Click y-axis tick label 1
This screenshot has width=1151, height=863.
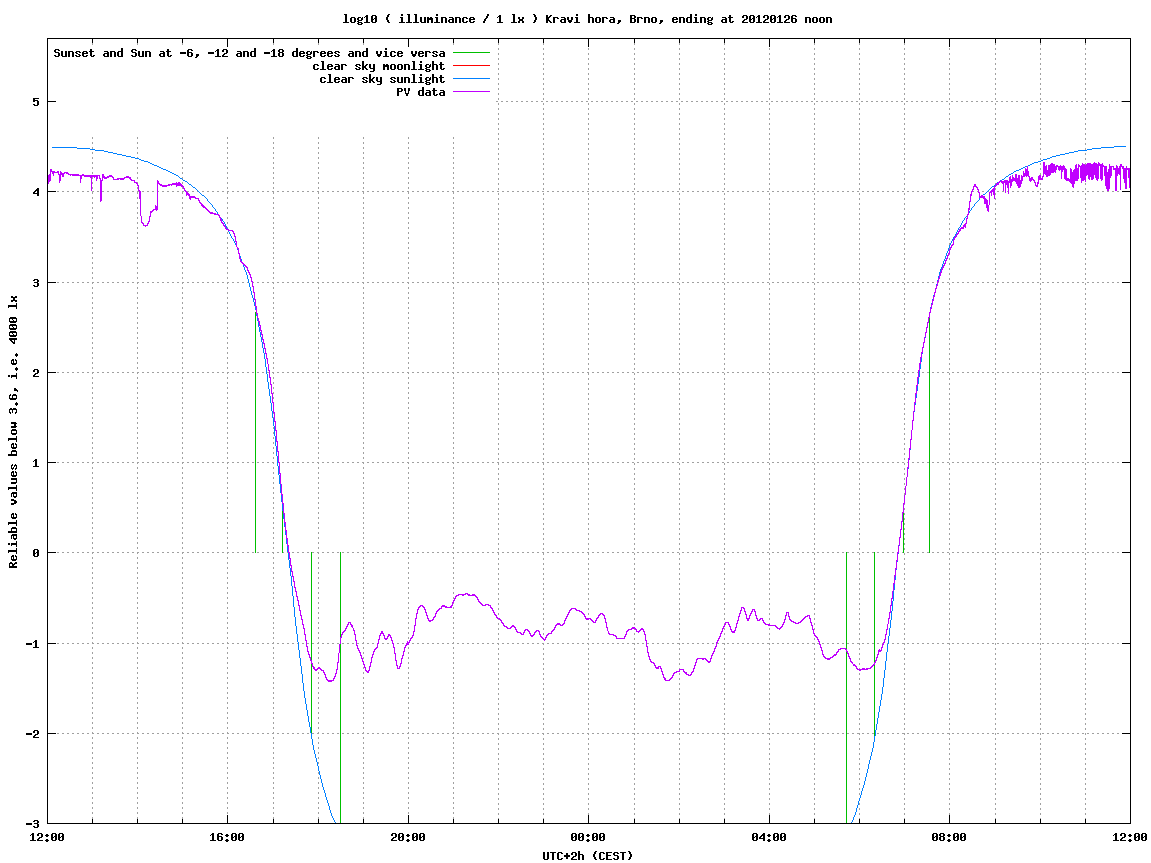[35, 463]
